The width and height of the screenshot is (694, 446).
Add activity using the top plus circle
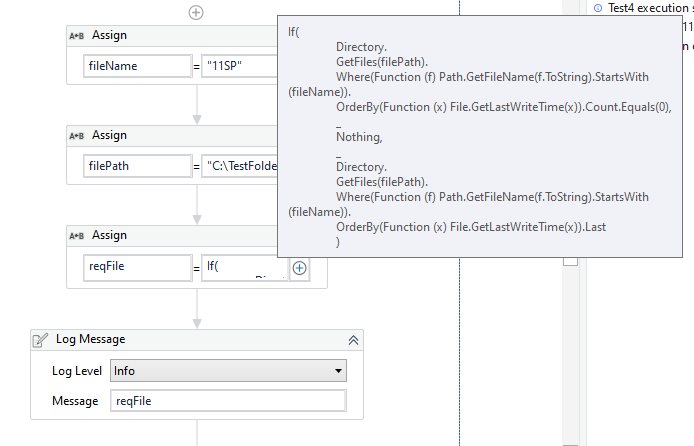196,12
